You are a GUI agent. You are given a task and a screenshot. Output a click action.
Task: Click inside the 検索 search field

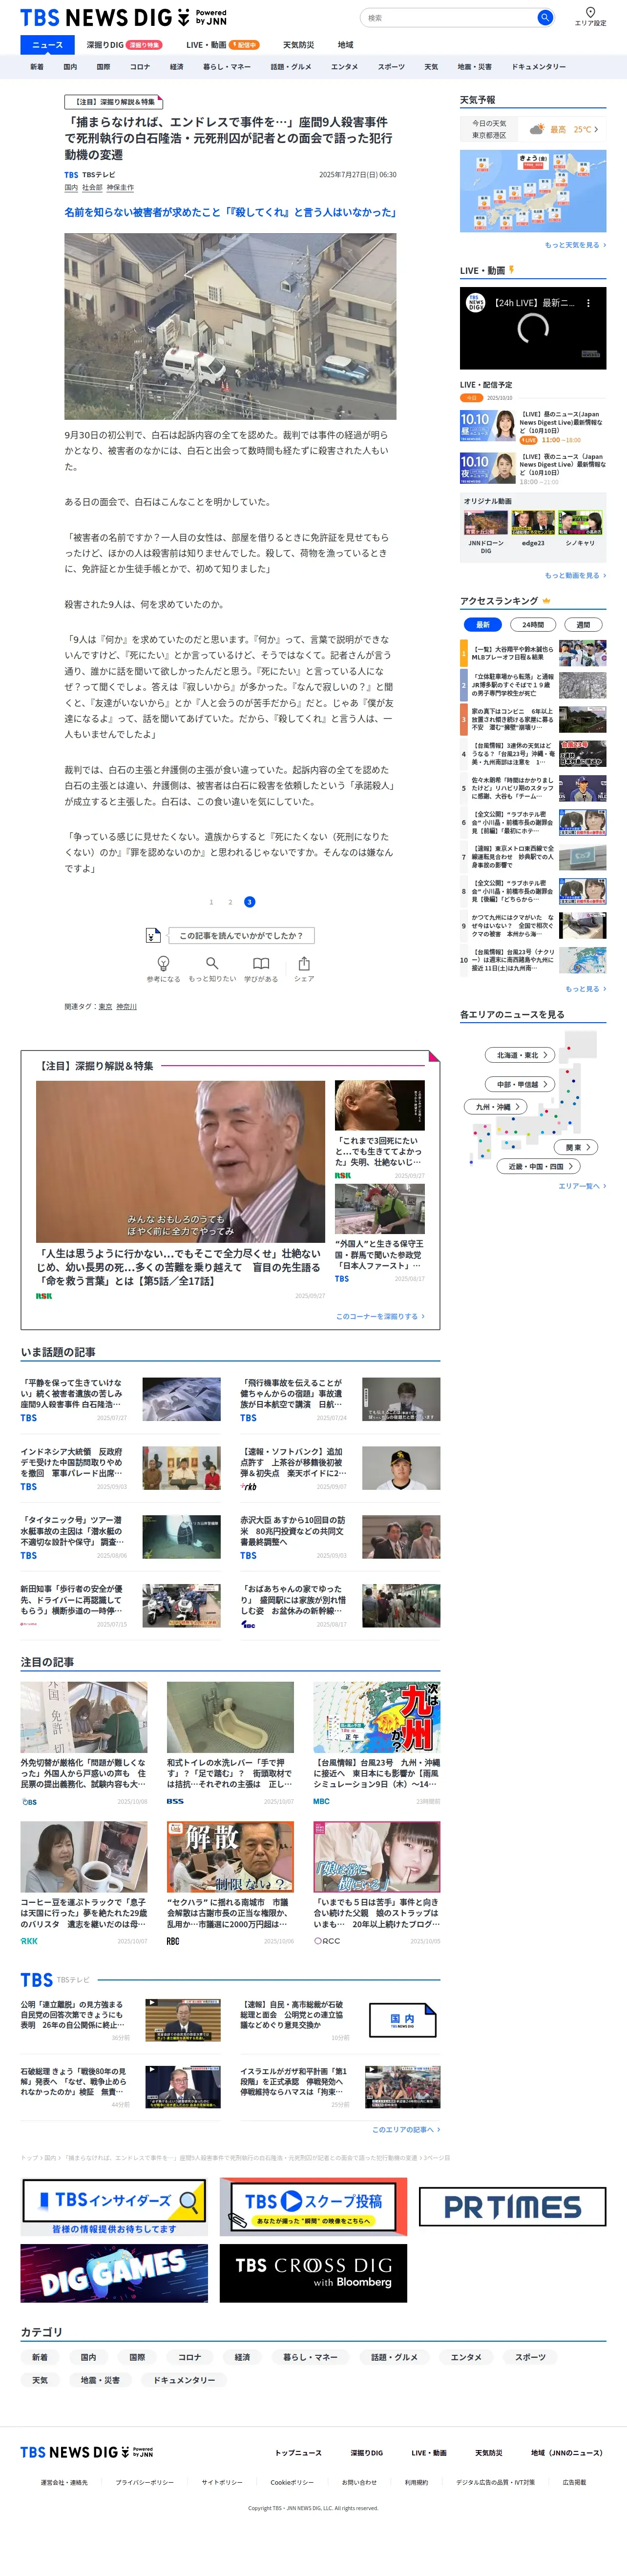449,17
